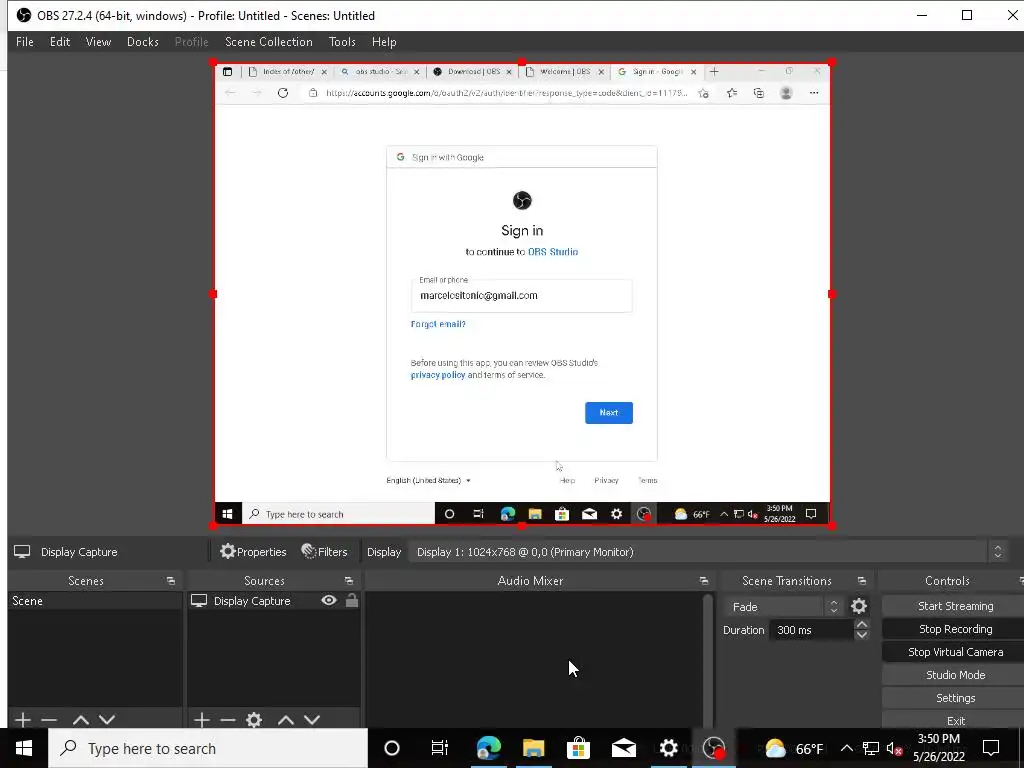
Task: Click the Stop Virtual Camera button
Action: (x=955, y=652)
